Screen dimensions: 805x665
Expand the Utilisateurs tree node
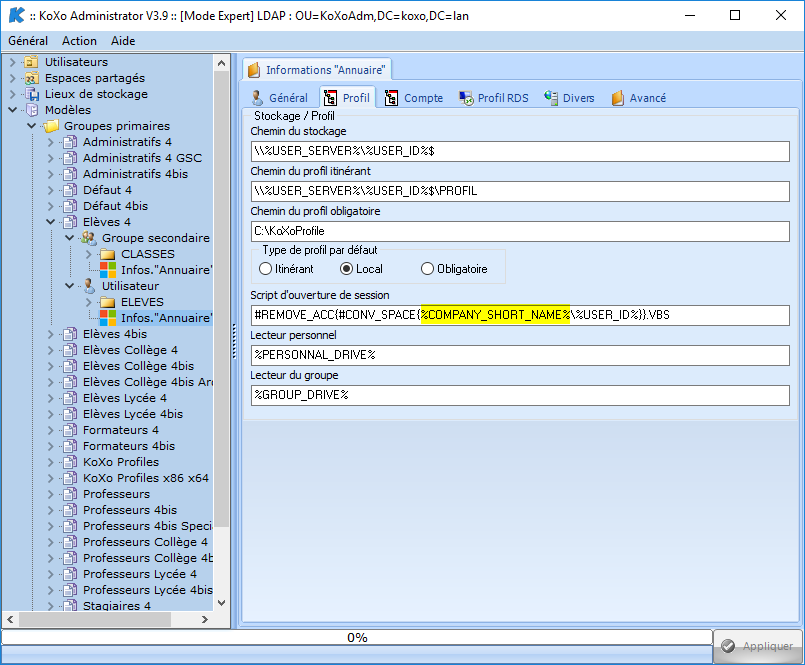tap(13, 62)
